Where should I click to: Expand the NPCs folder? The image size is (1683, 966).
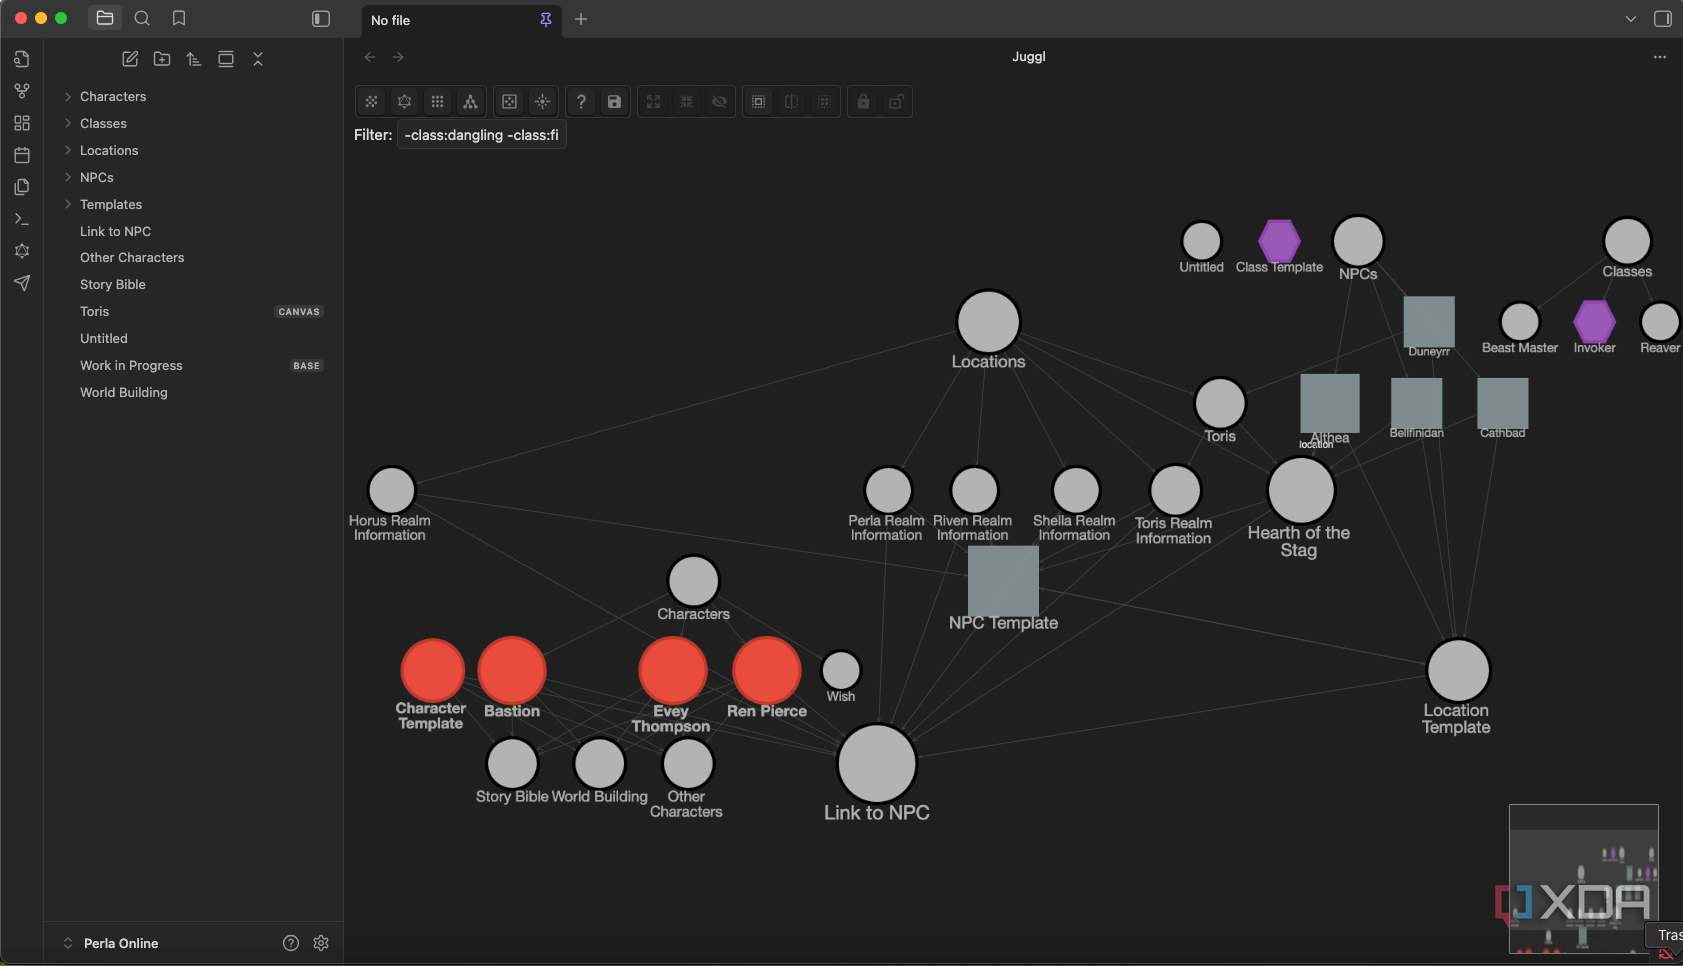coord(68,178)
